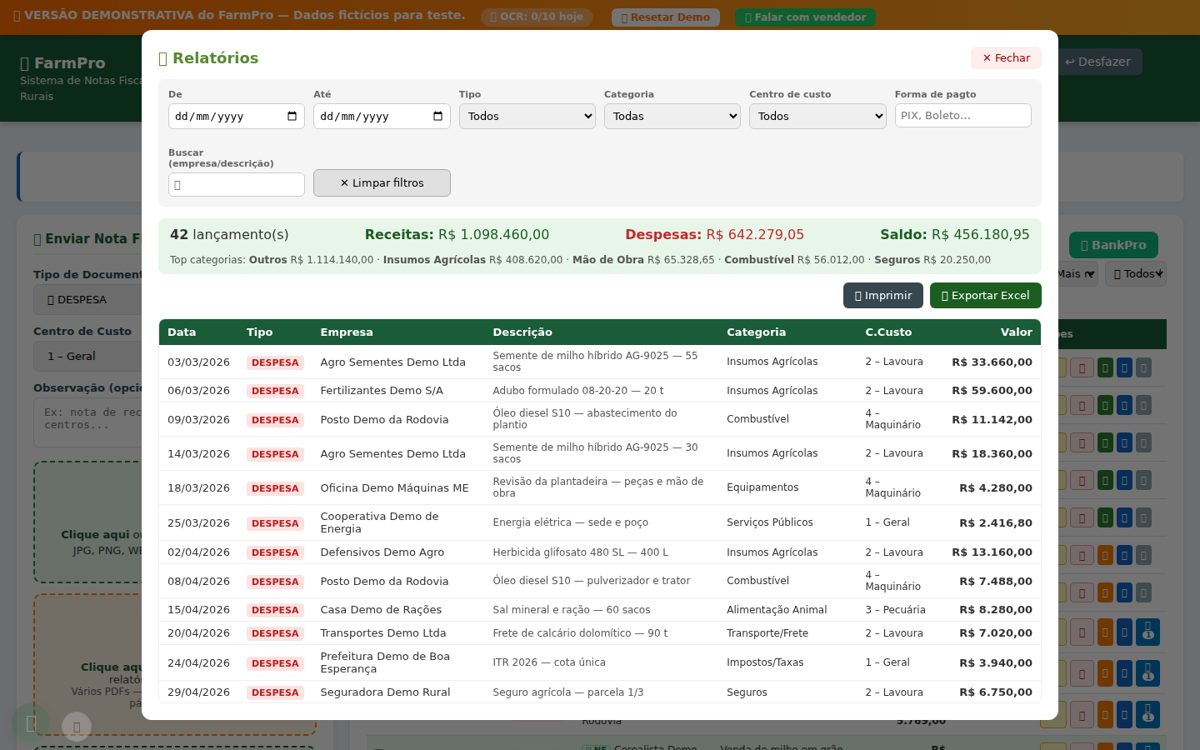Viewport: 1200px width, 750px height.
Task: Click the Empresa column header
Action: pyautogui.click(x=346, y=332)
